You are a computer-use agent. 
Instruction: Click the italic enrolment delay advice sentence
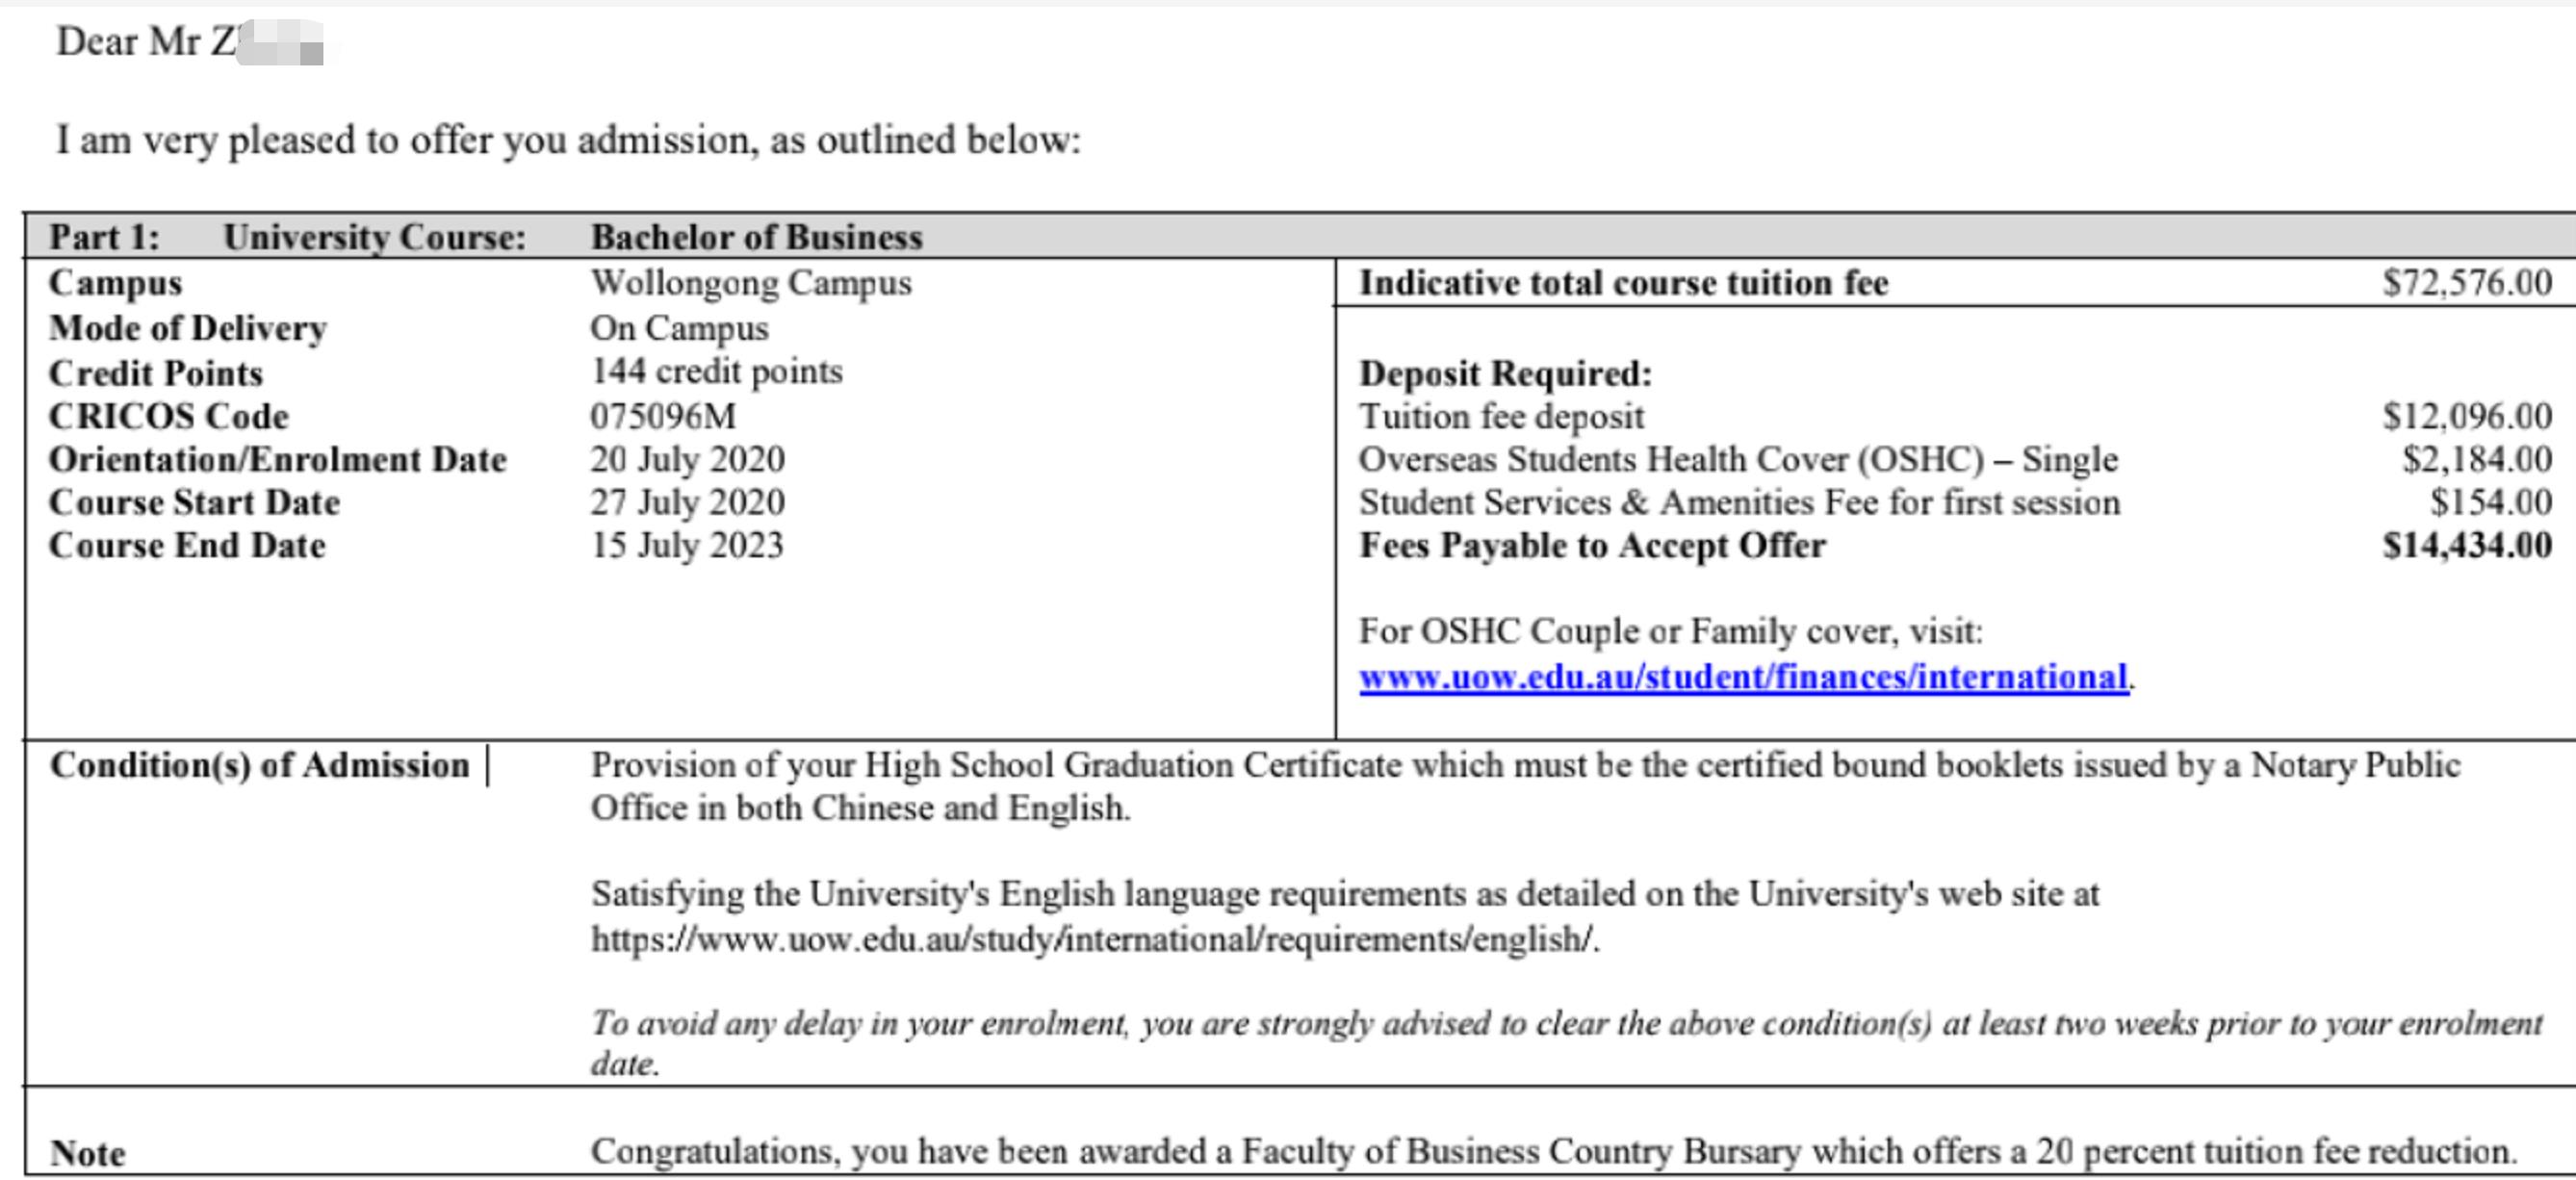[x=1565, y=1024]
